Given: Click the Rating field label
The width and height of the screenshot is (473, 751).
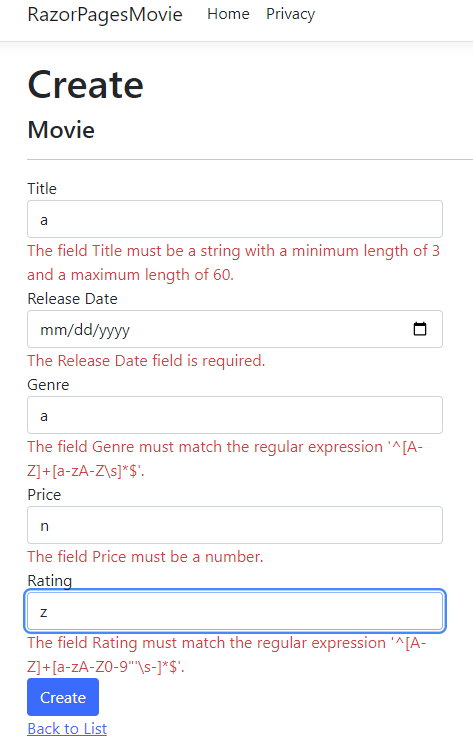Looking at the screenshot, I should [x=49, y=581].
